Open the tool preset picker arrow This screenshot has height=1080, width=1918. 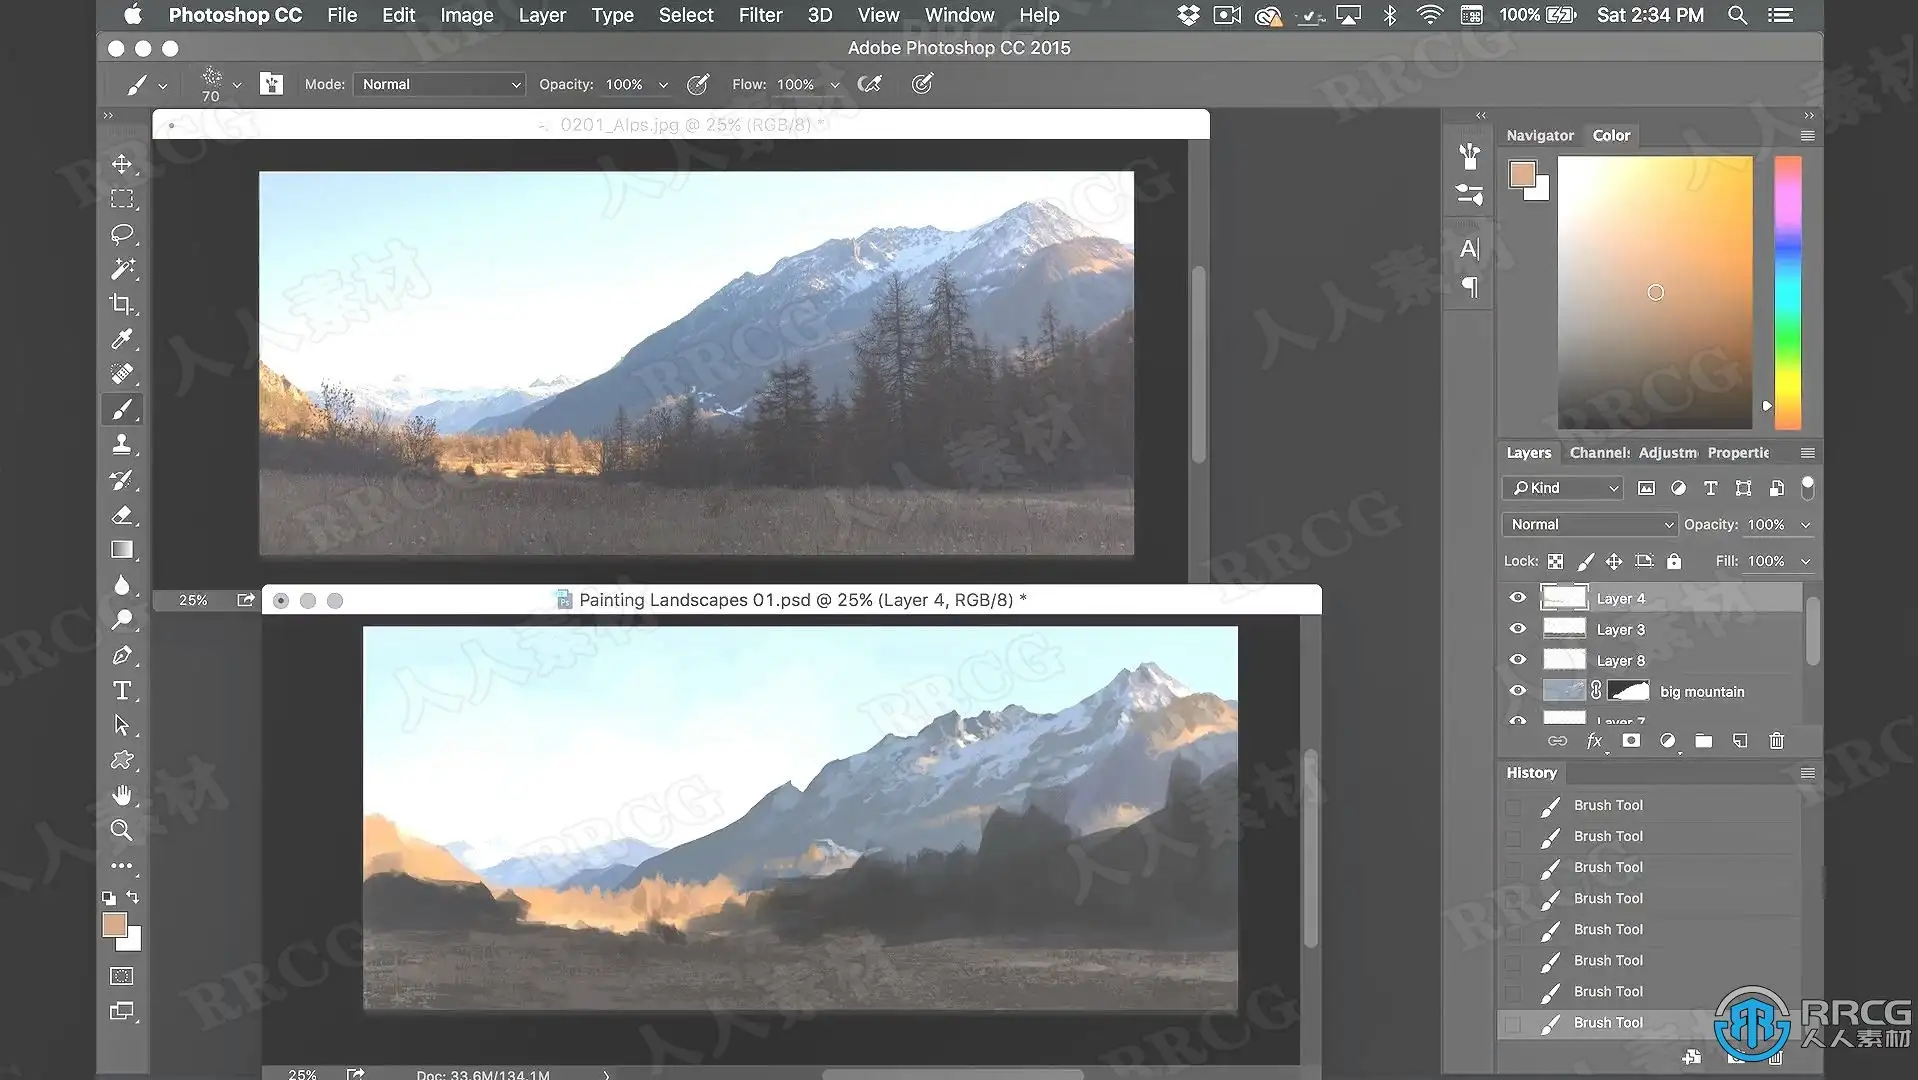pos(162,85)
